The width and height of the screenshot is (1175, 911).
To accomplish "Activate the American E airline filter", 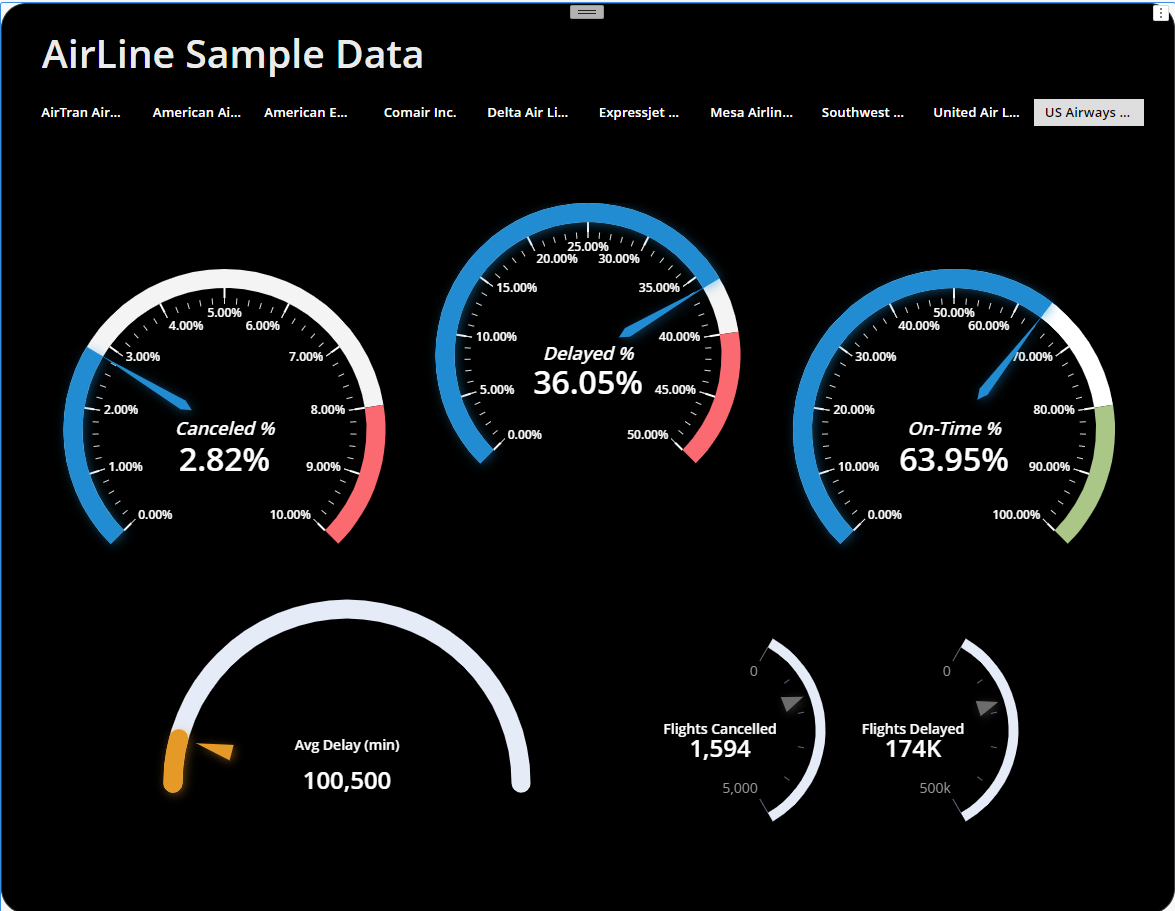I will [x=306, y=112].
